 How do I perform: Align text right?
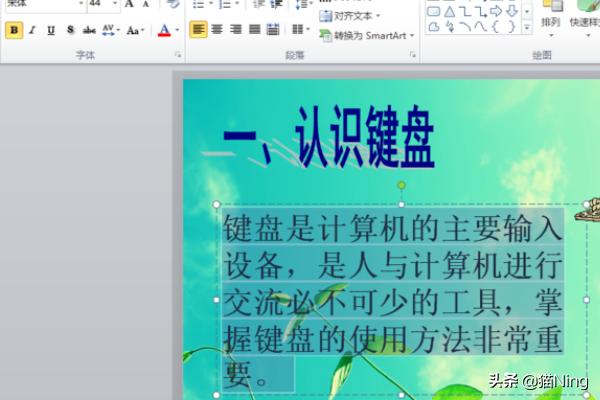(236, 29)
